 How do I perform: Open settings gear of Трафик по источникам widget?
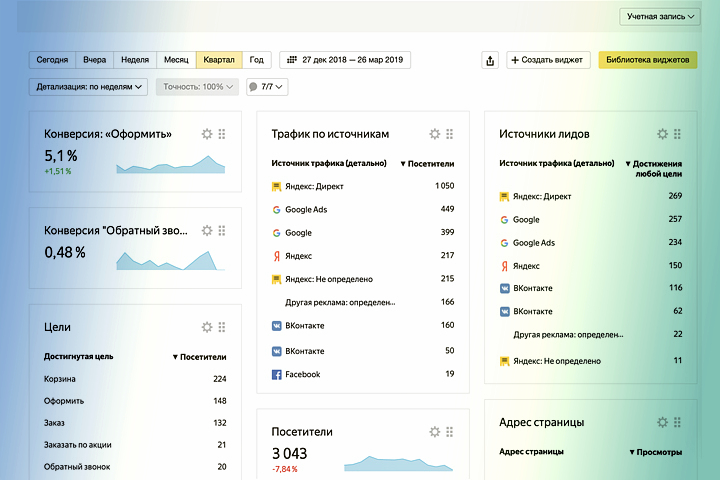(434, 134)
